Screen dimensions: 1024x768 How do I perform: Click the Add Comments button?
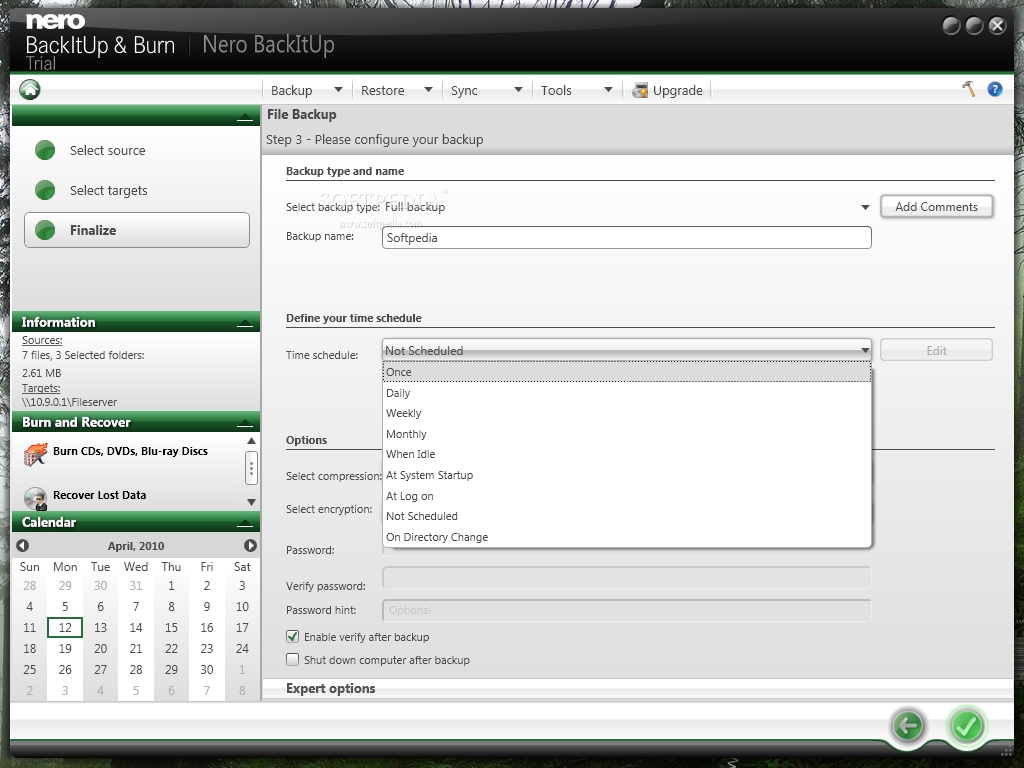[x=936, y=206]
